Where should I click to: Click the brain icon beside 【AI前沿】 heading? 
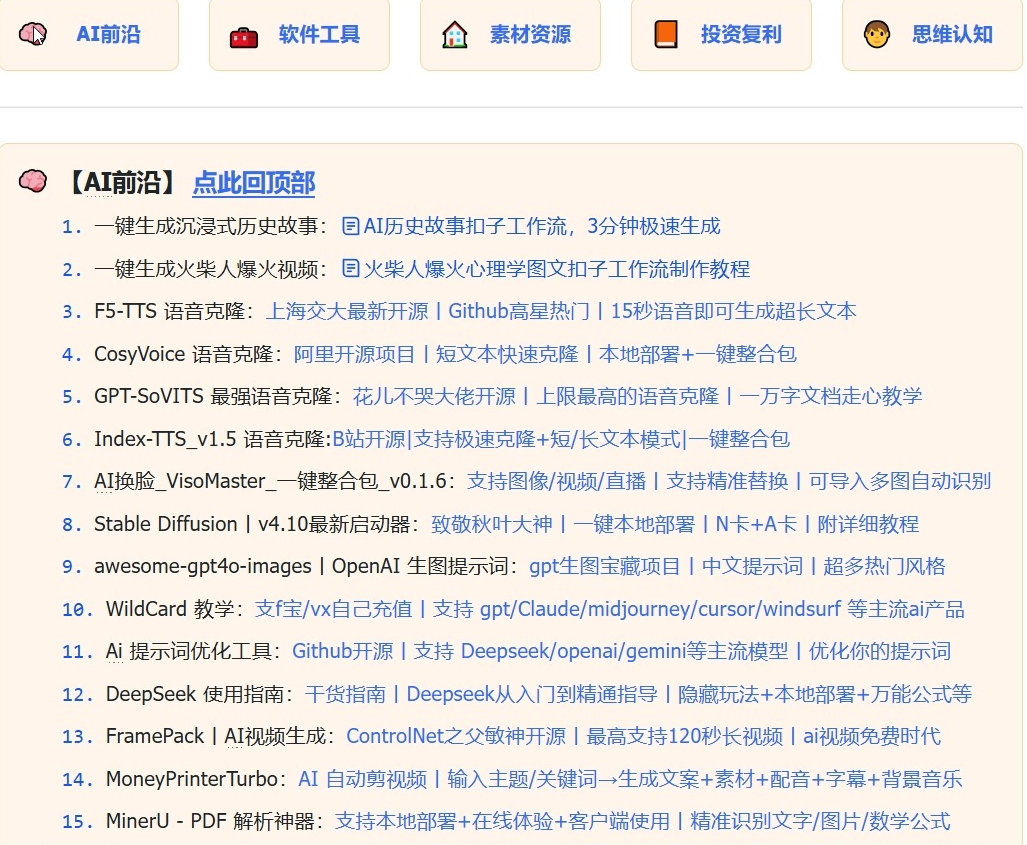point(33,182)
